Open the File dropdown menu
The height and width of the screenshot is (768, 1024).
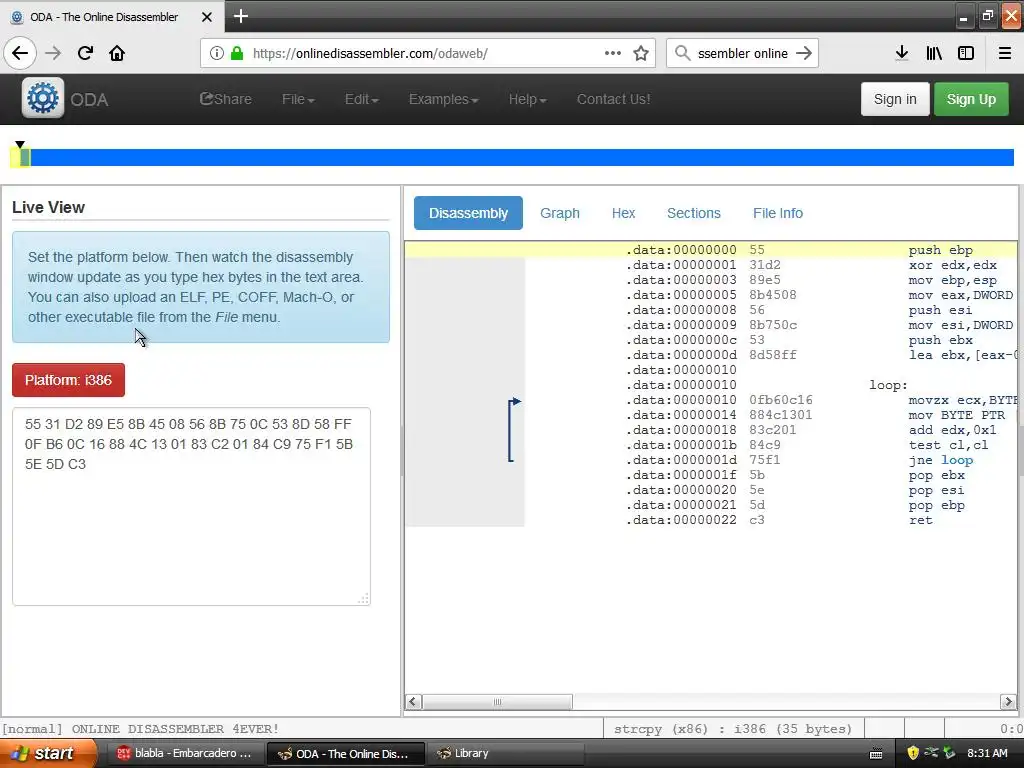pos(298,99)
